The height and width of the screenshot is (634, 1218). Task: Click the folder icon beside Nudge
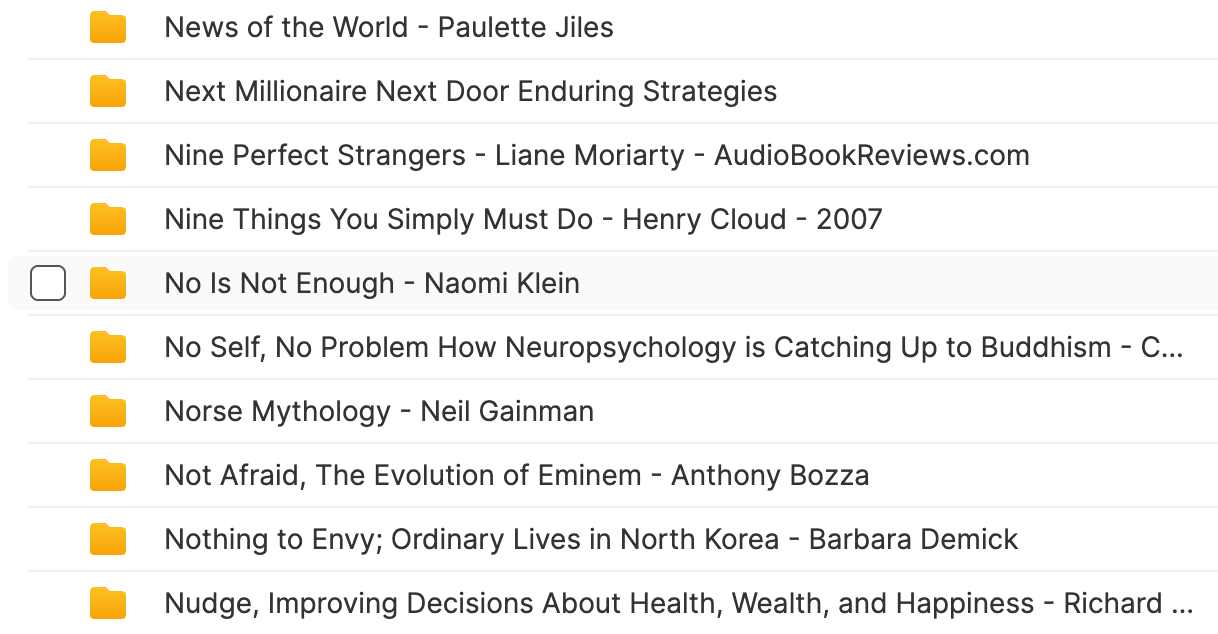pyautogui.click(x=108, y=604)
